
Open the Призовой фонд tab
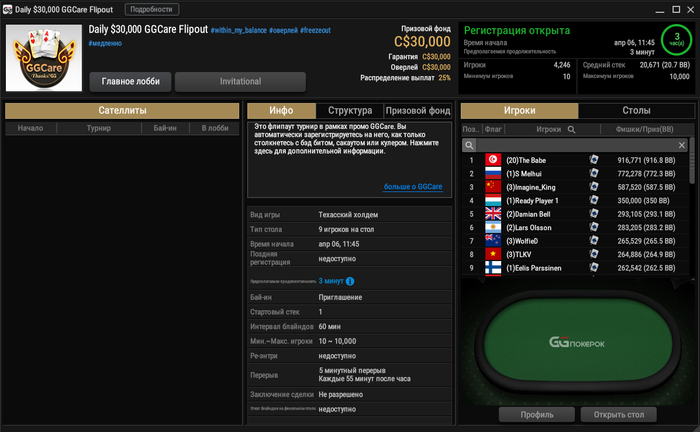point(418,110)
